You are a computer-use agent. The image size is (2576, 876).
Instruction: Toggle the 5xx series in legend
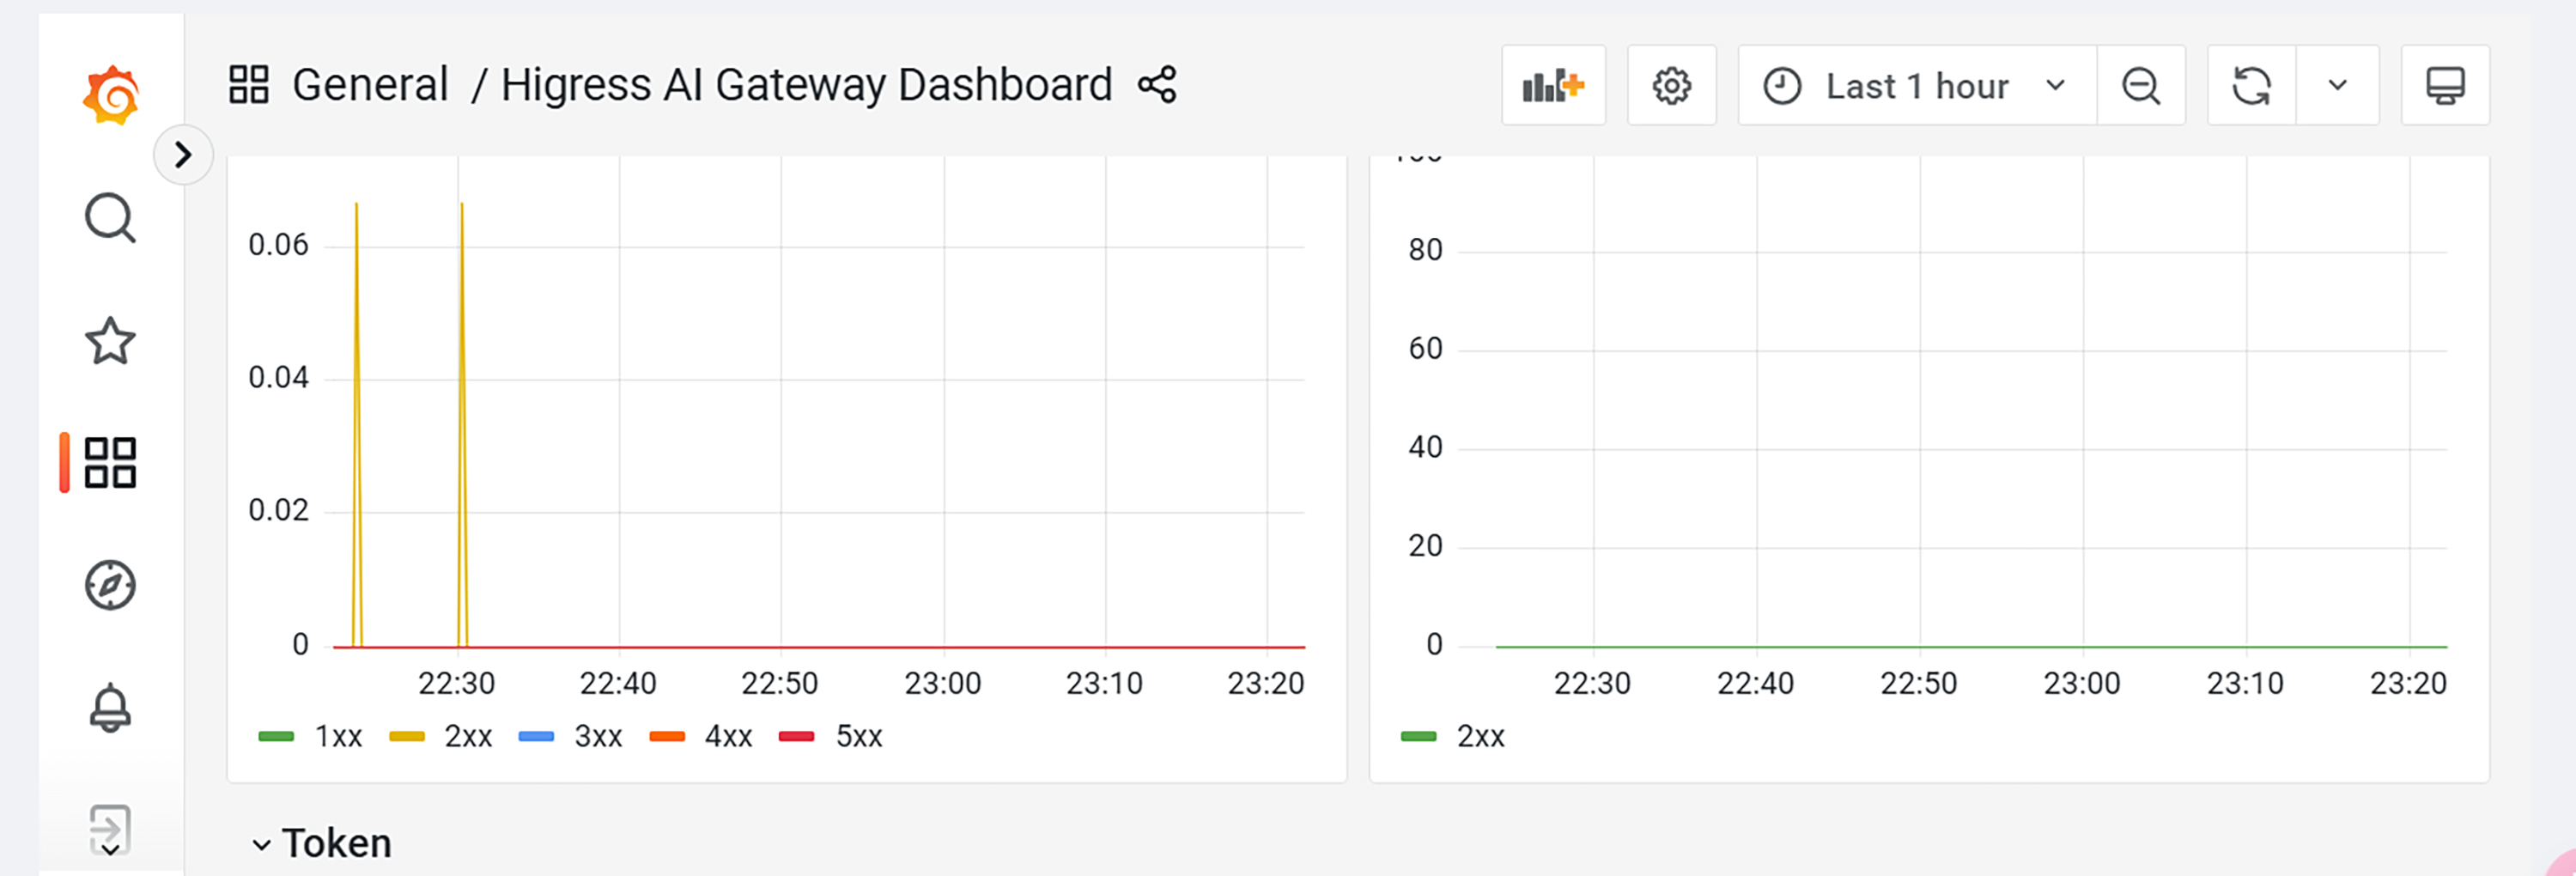859,737
